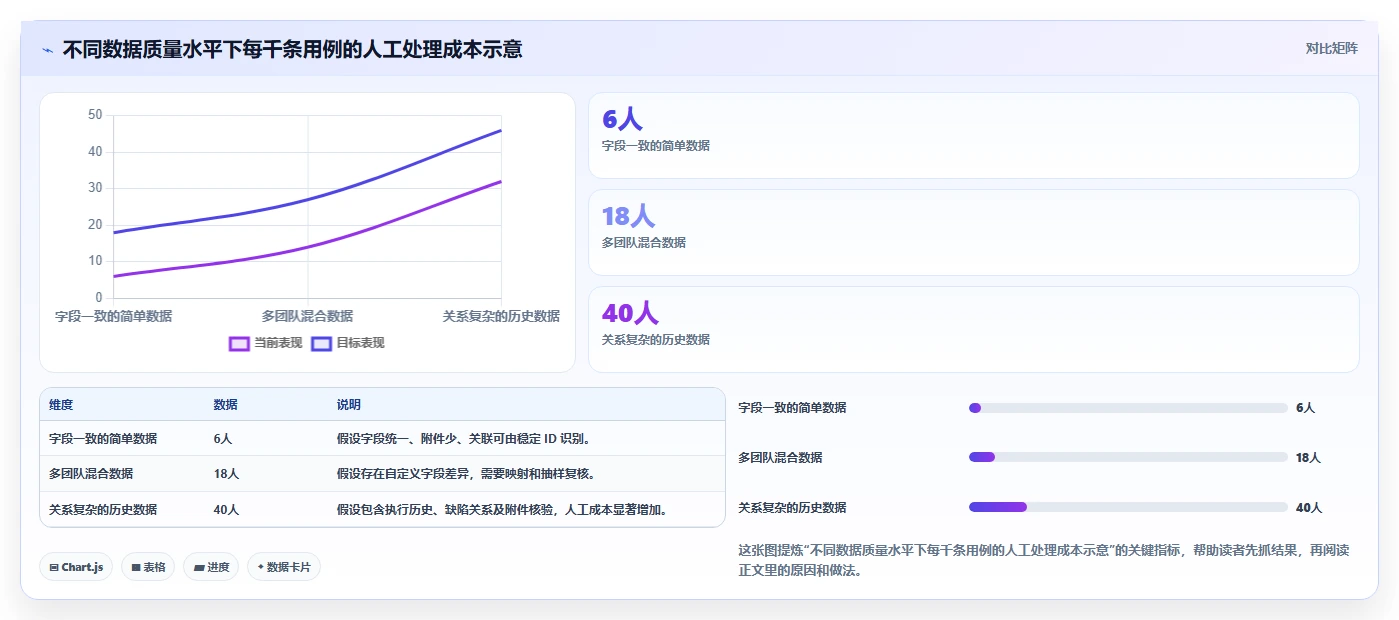Click the 数据 column header
Screen dimensions: 1399x620
click(x=225, y=405)
